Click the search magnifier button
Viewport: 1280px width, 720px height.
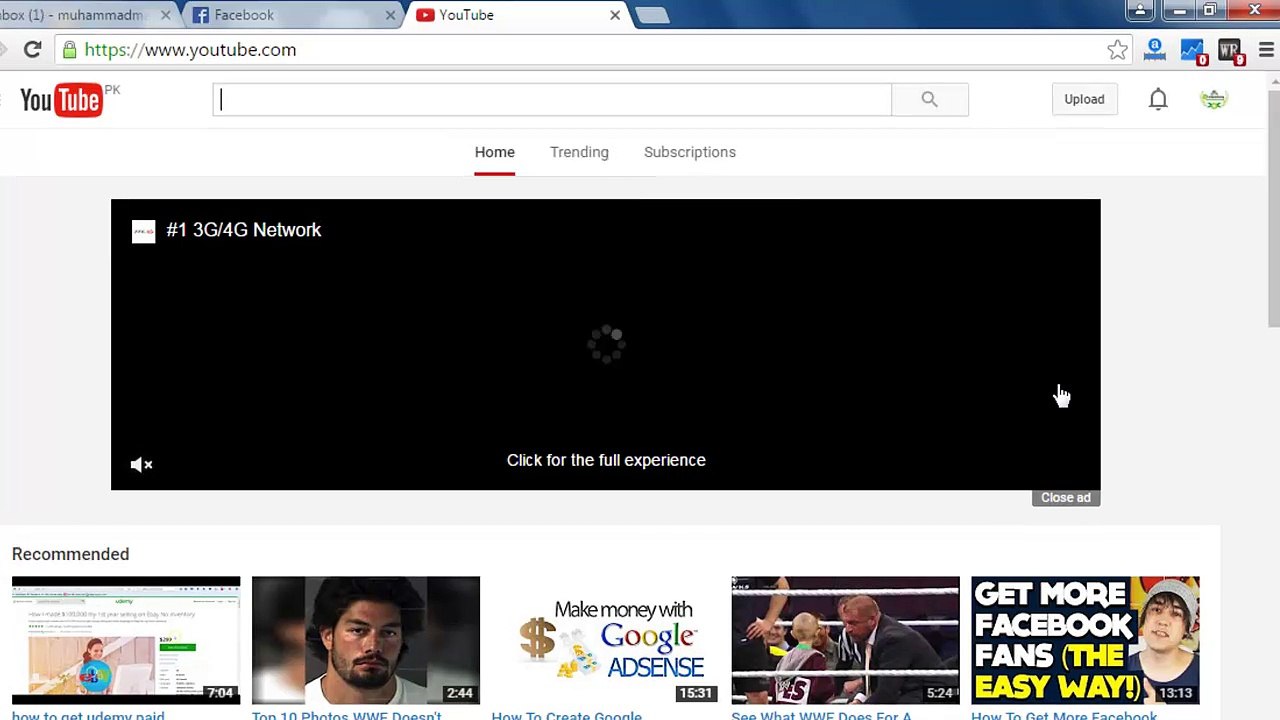[x=930, y=99]
